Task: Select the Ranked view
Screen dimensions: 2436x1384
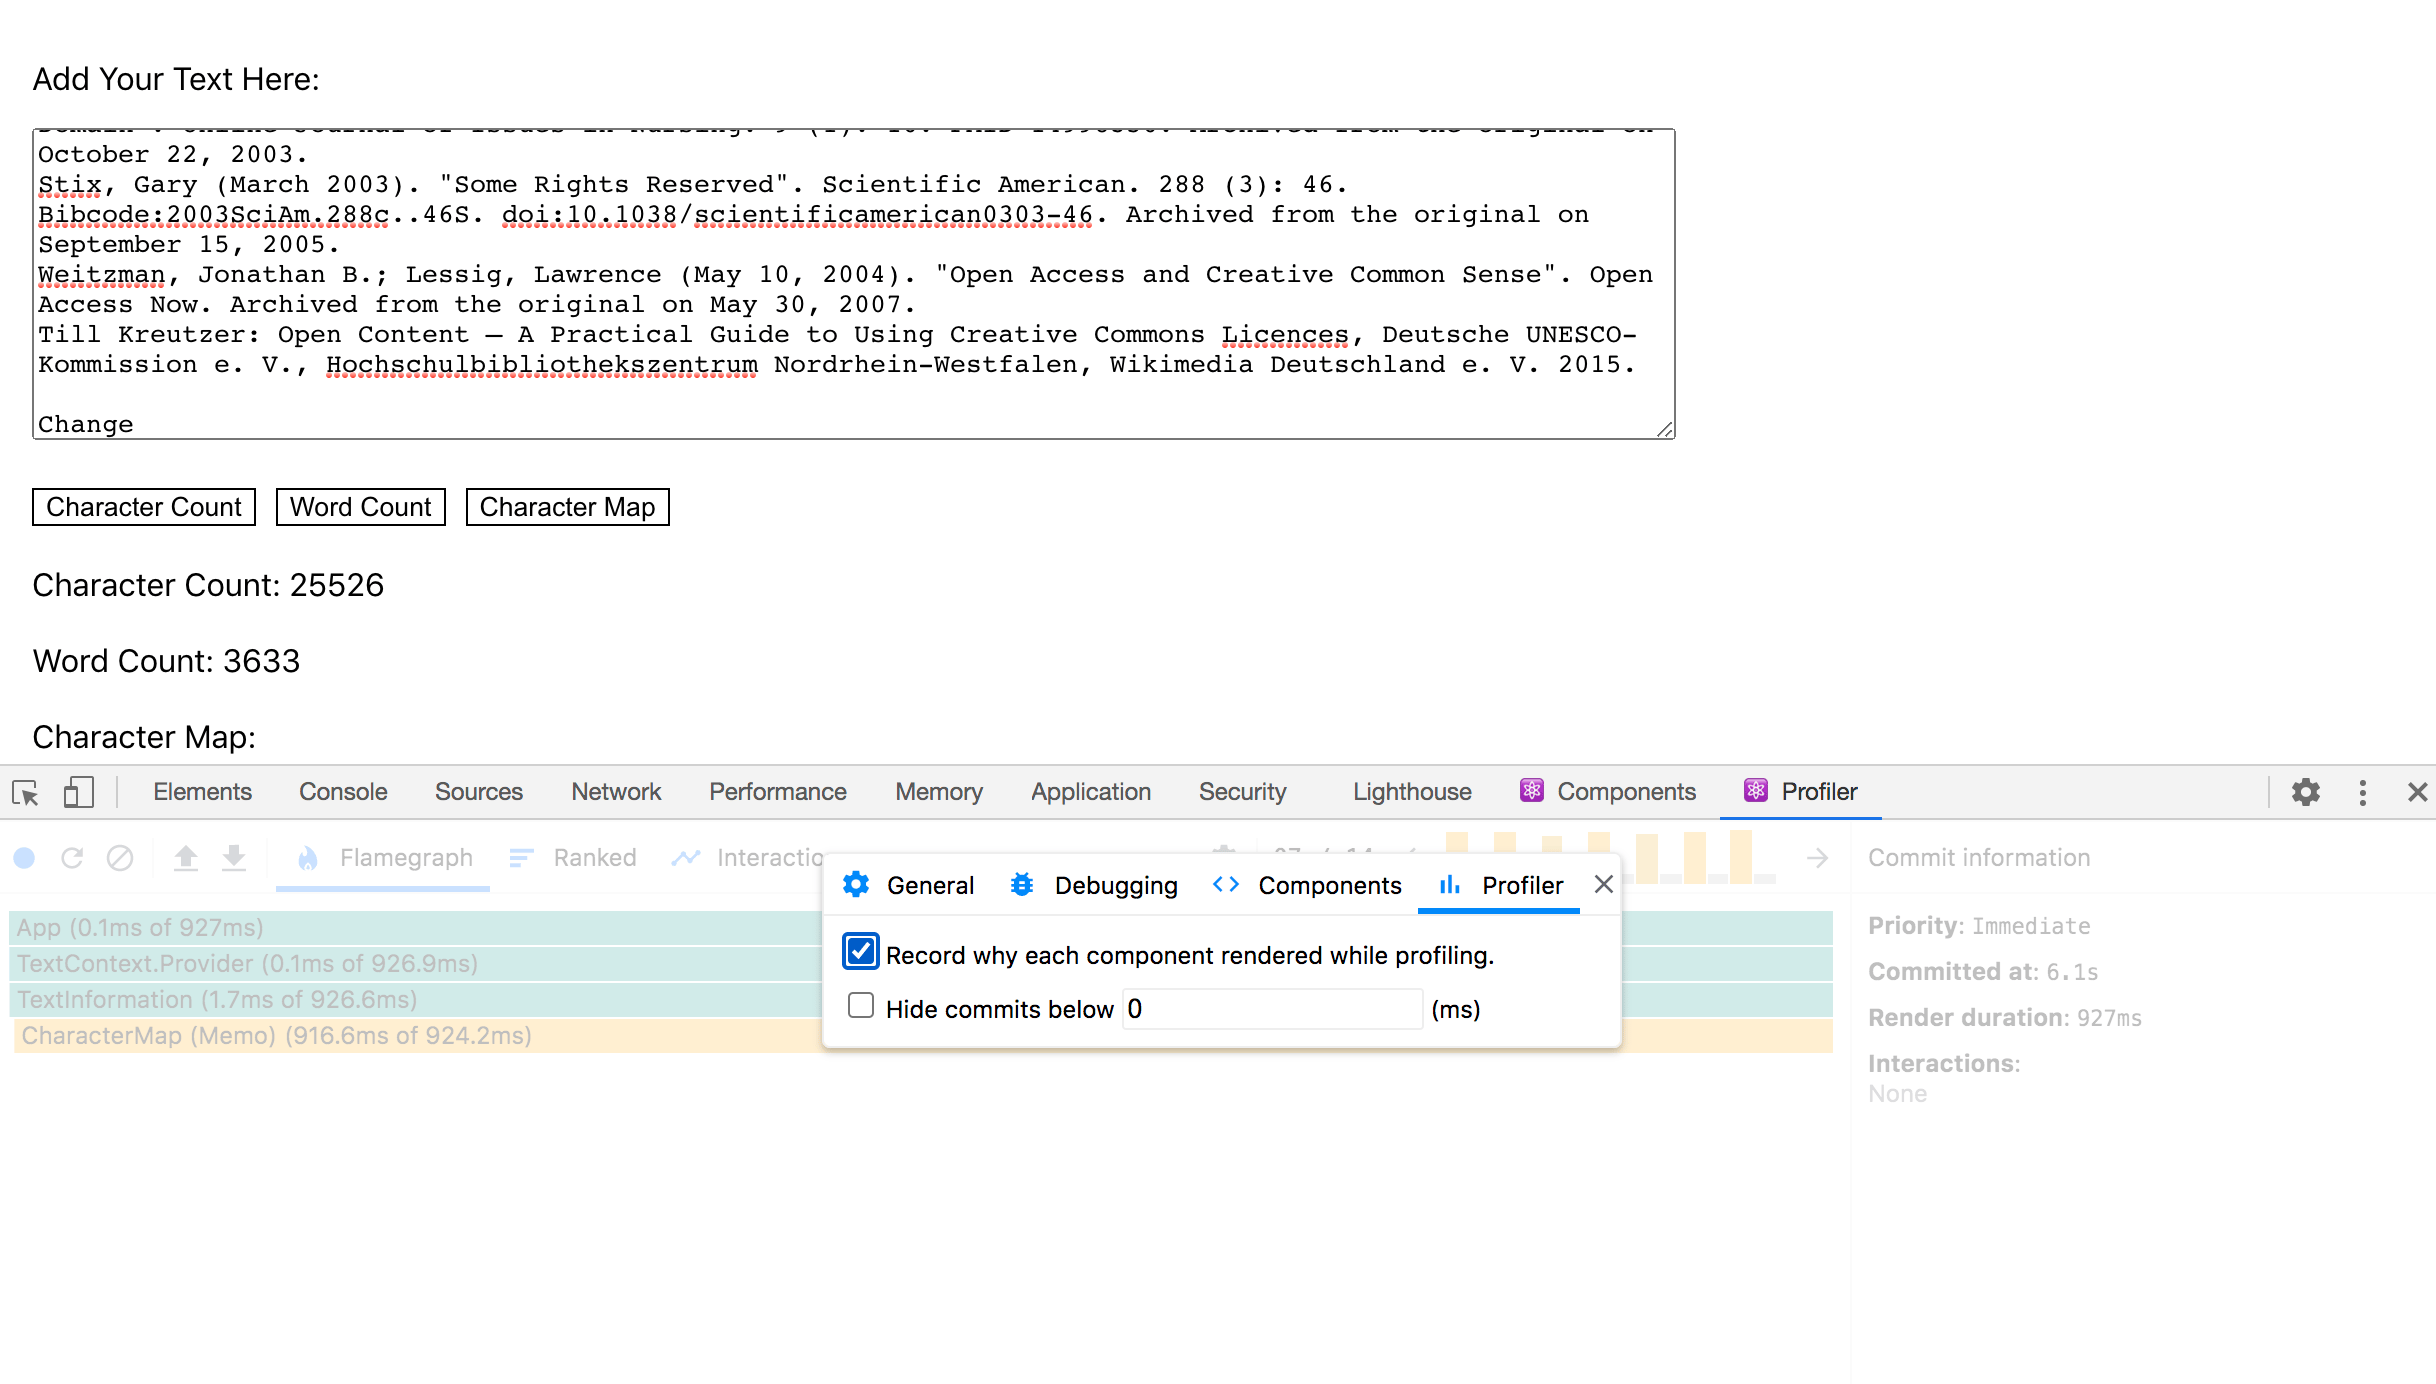Action: pyautogui.click(x=573, y=858)
